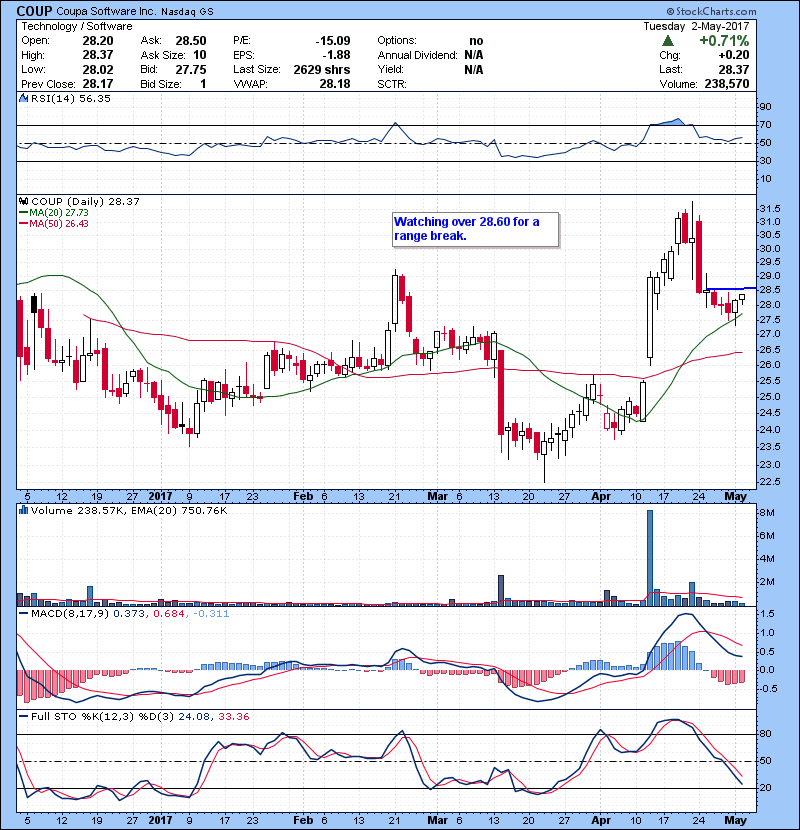Screen dimensions: 800x830
Task: Click the MA(50) value 26.43
Action: 77,224
